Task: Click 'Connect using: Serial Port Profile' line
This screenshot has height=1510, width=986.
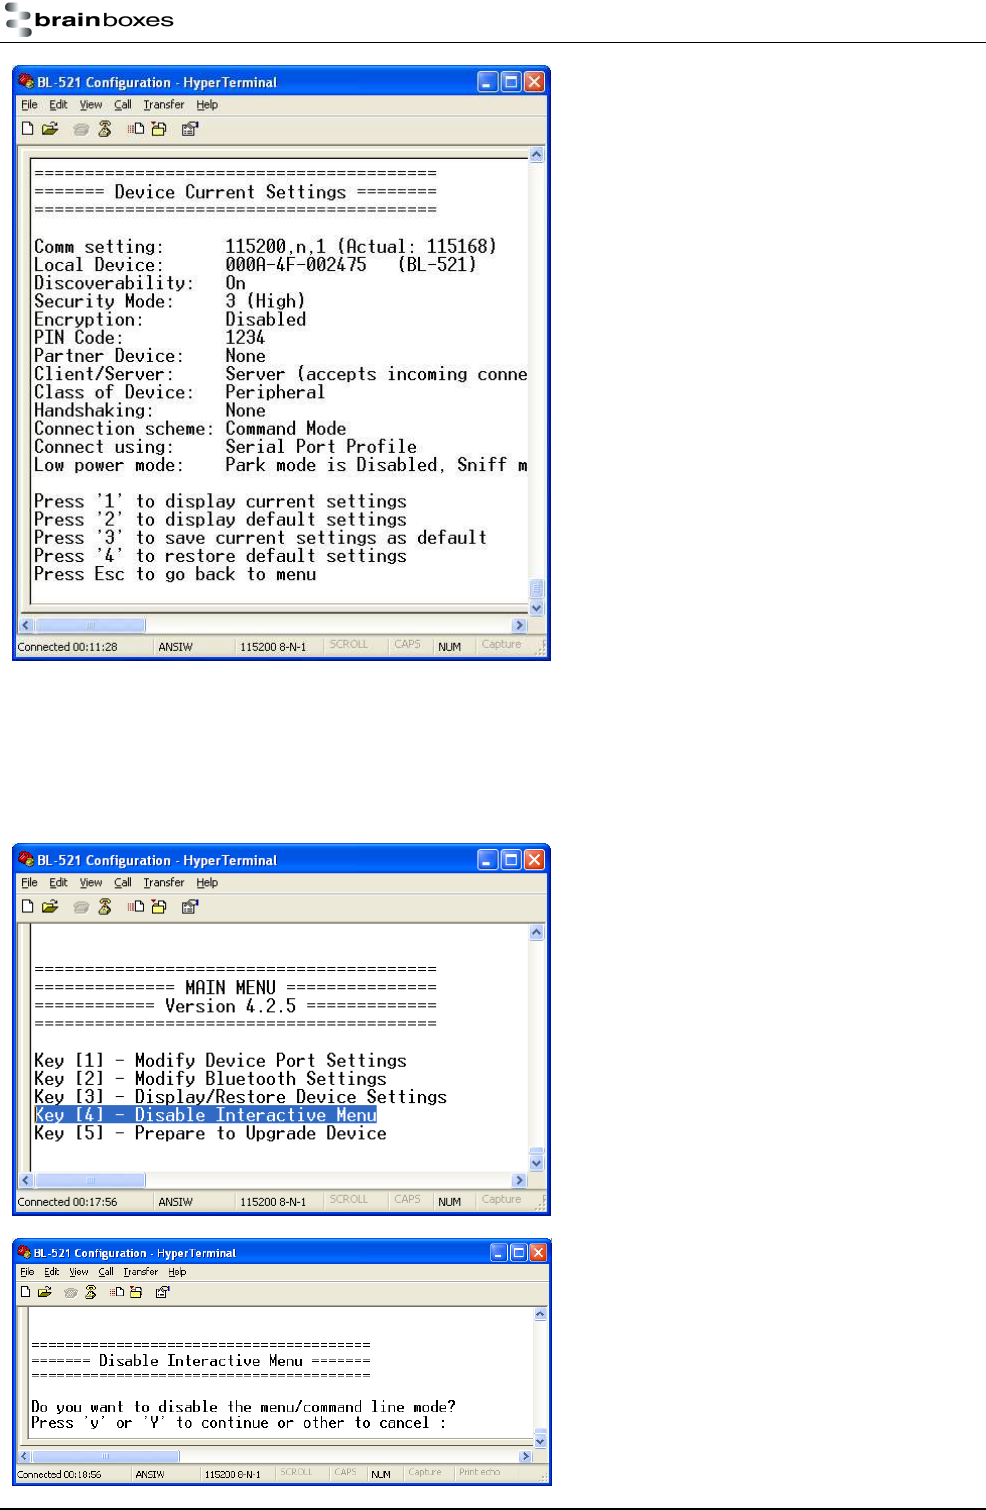Action: 225,447
